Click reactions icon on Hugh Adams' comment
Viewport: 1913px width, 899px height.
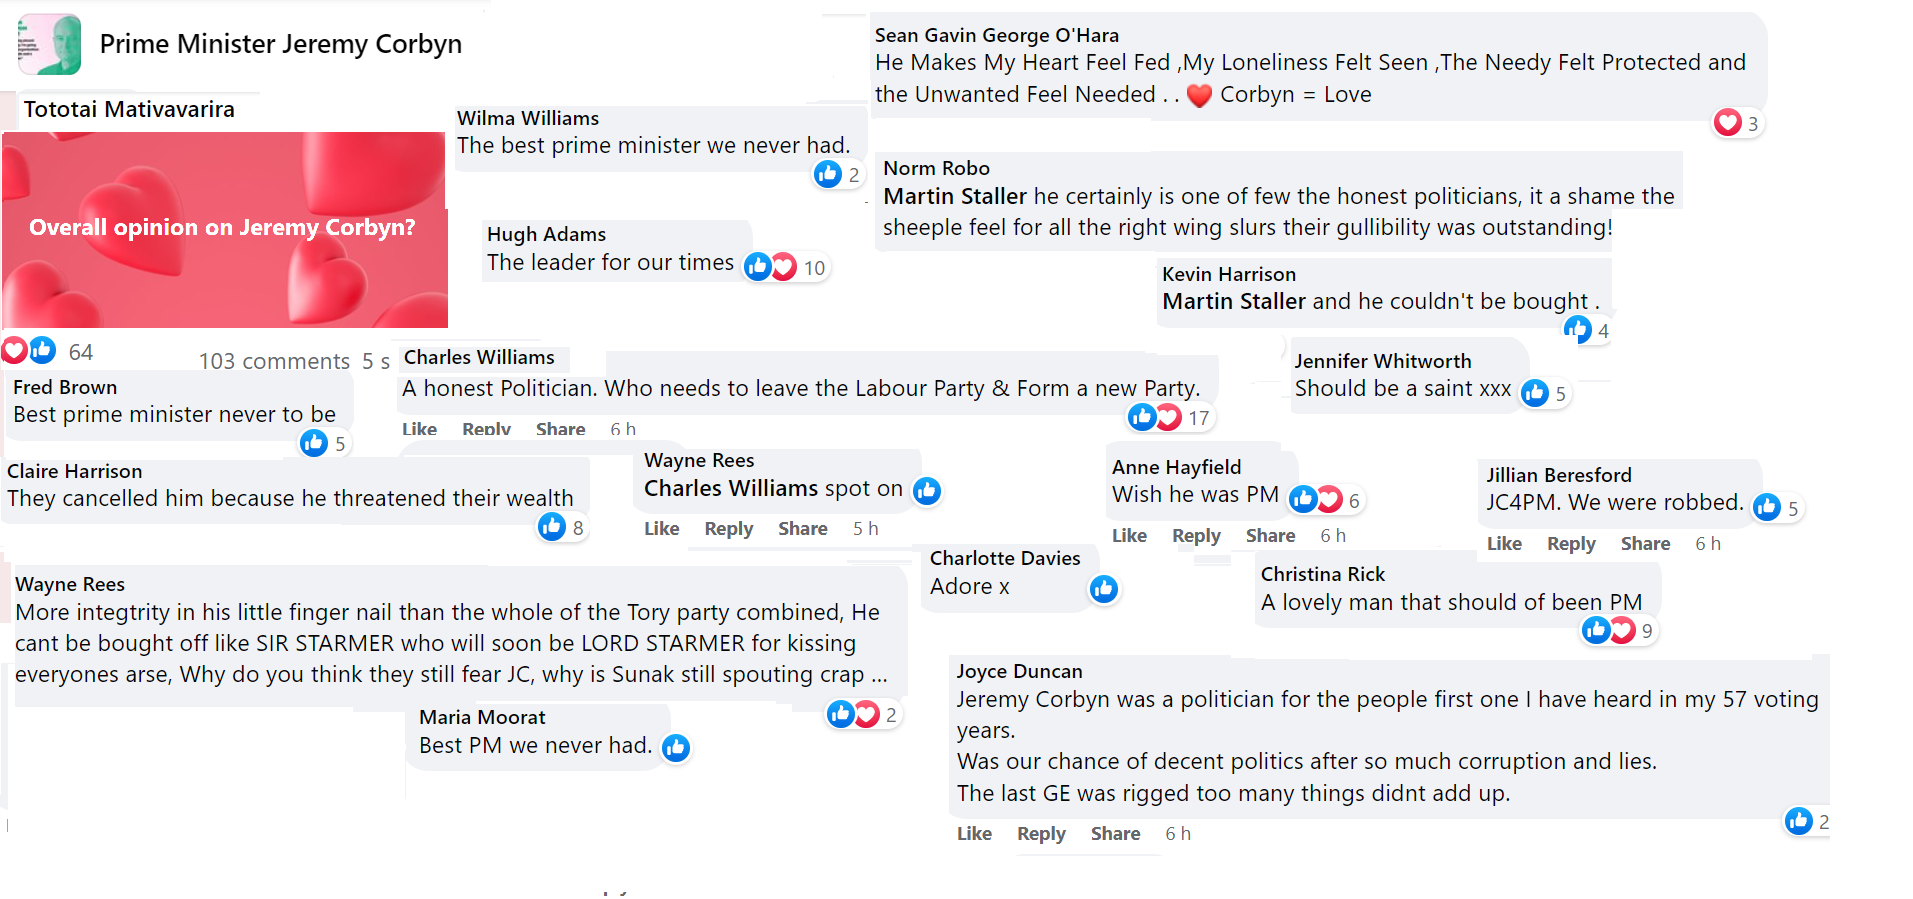[770, 266]
